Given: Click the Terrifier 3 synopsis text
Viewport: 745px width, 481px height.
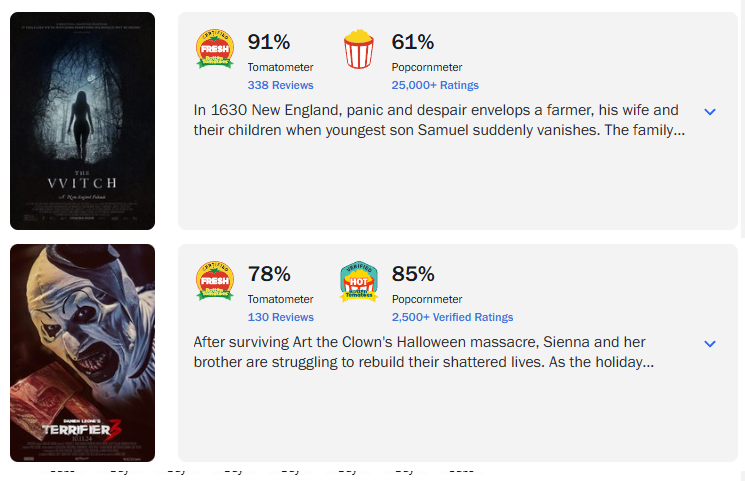Looking at the screenshot, I should point(424,352).
